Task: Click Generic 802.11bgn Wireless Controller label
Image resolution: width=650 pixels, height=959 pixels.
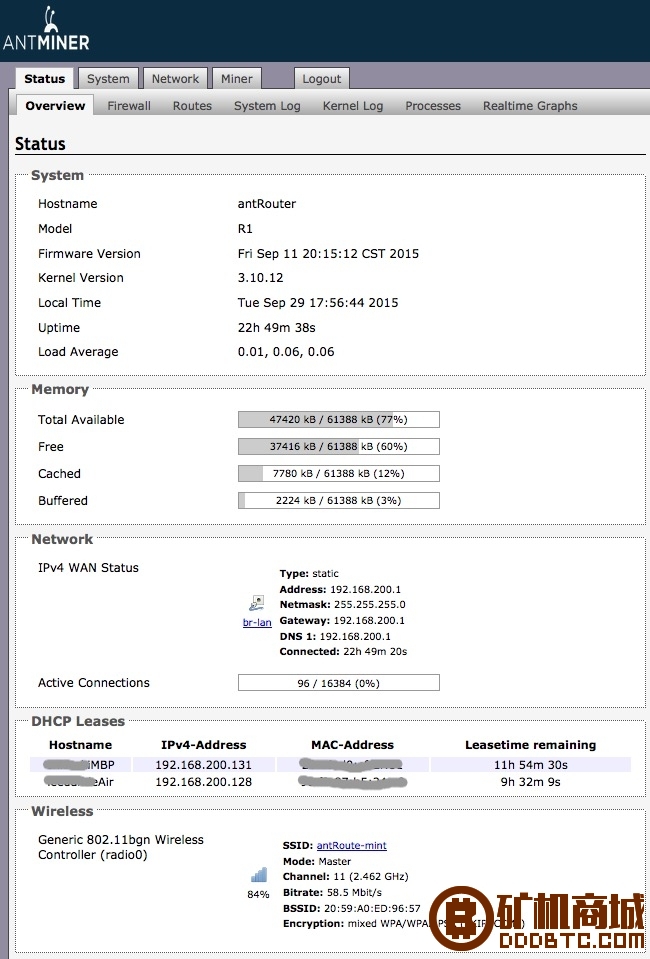Action: tap(120, 847)
